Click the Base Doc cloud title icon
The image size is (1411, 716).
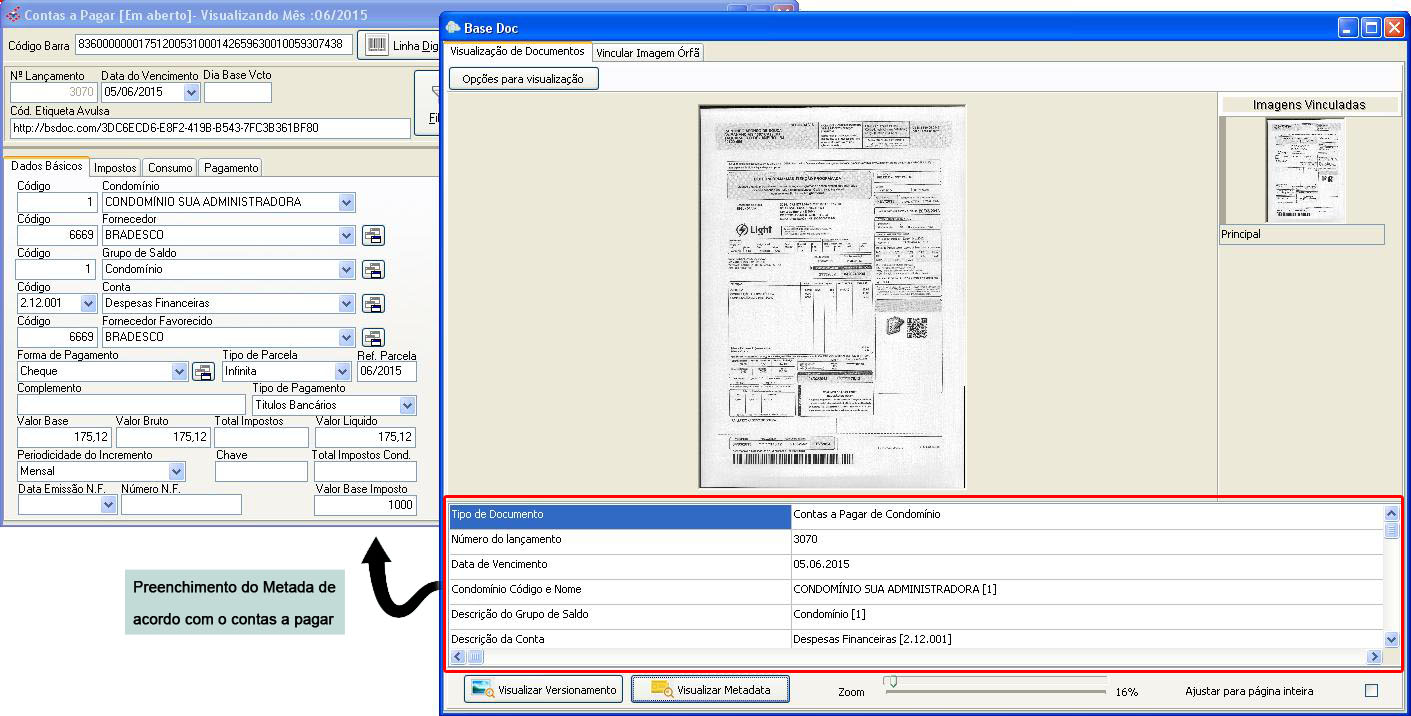[x=453, y=28]
